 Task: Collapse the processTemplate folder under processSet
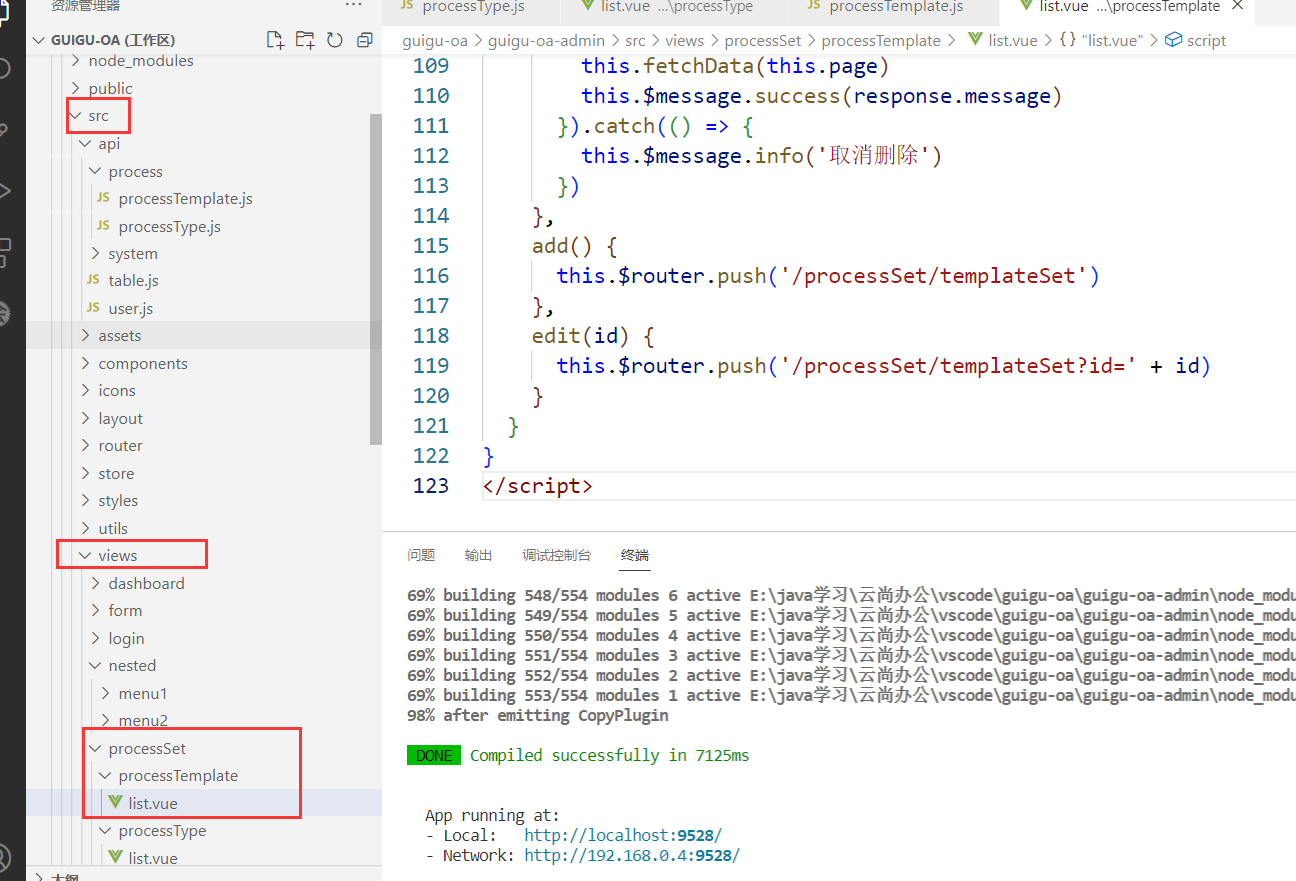[x=106, y=775]
